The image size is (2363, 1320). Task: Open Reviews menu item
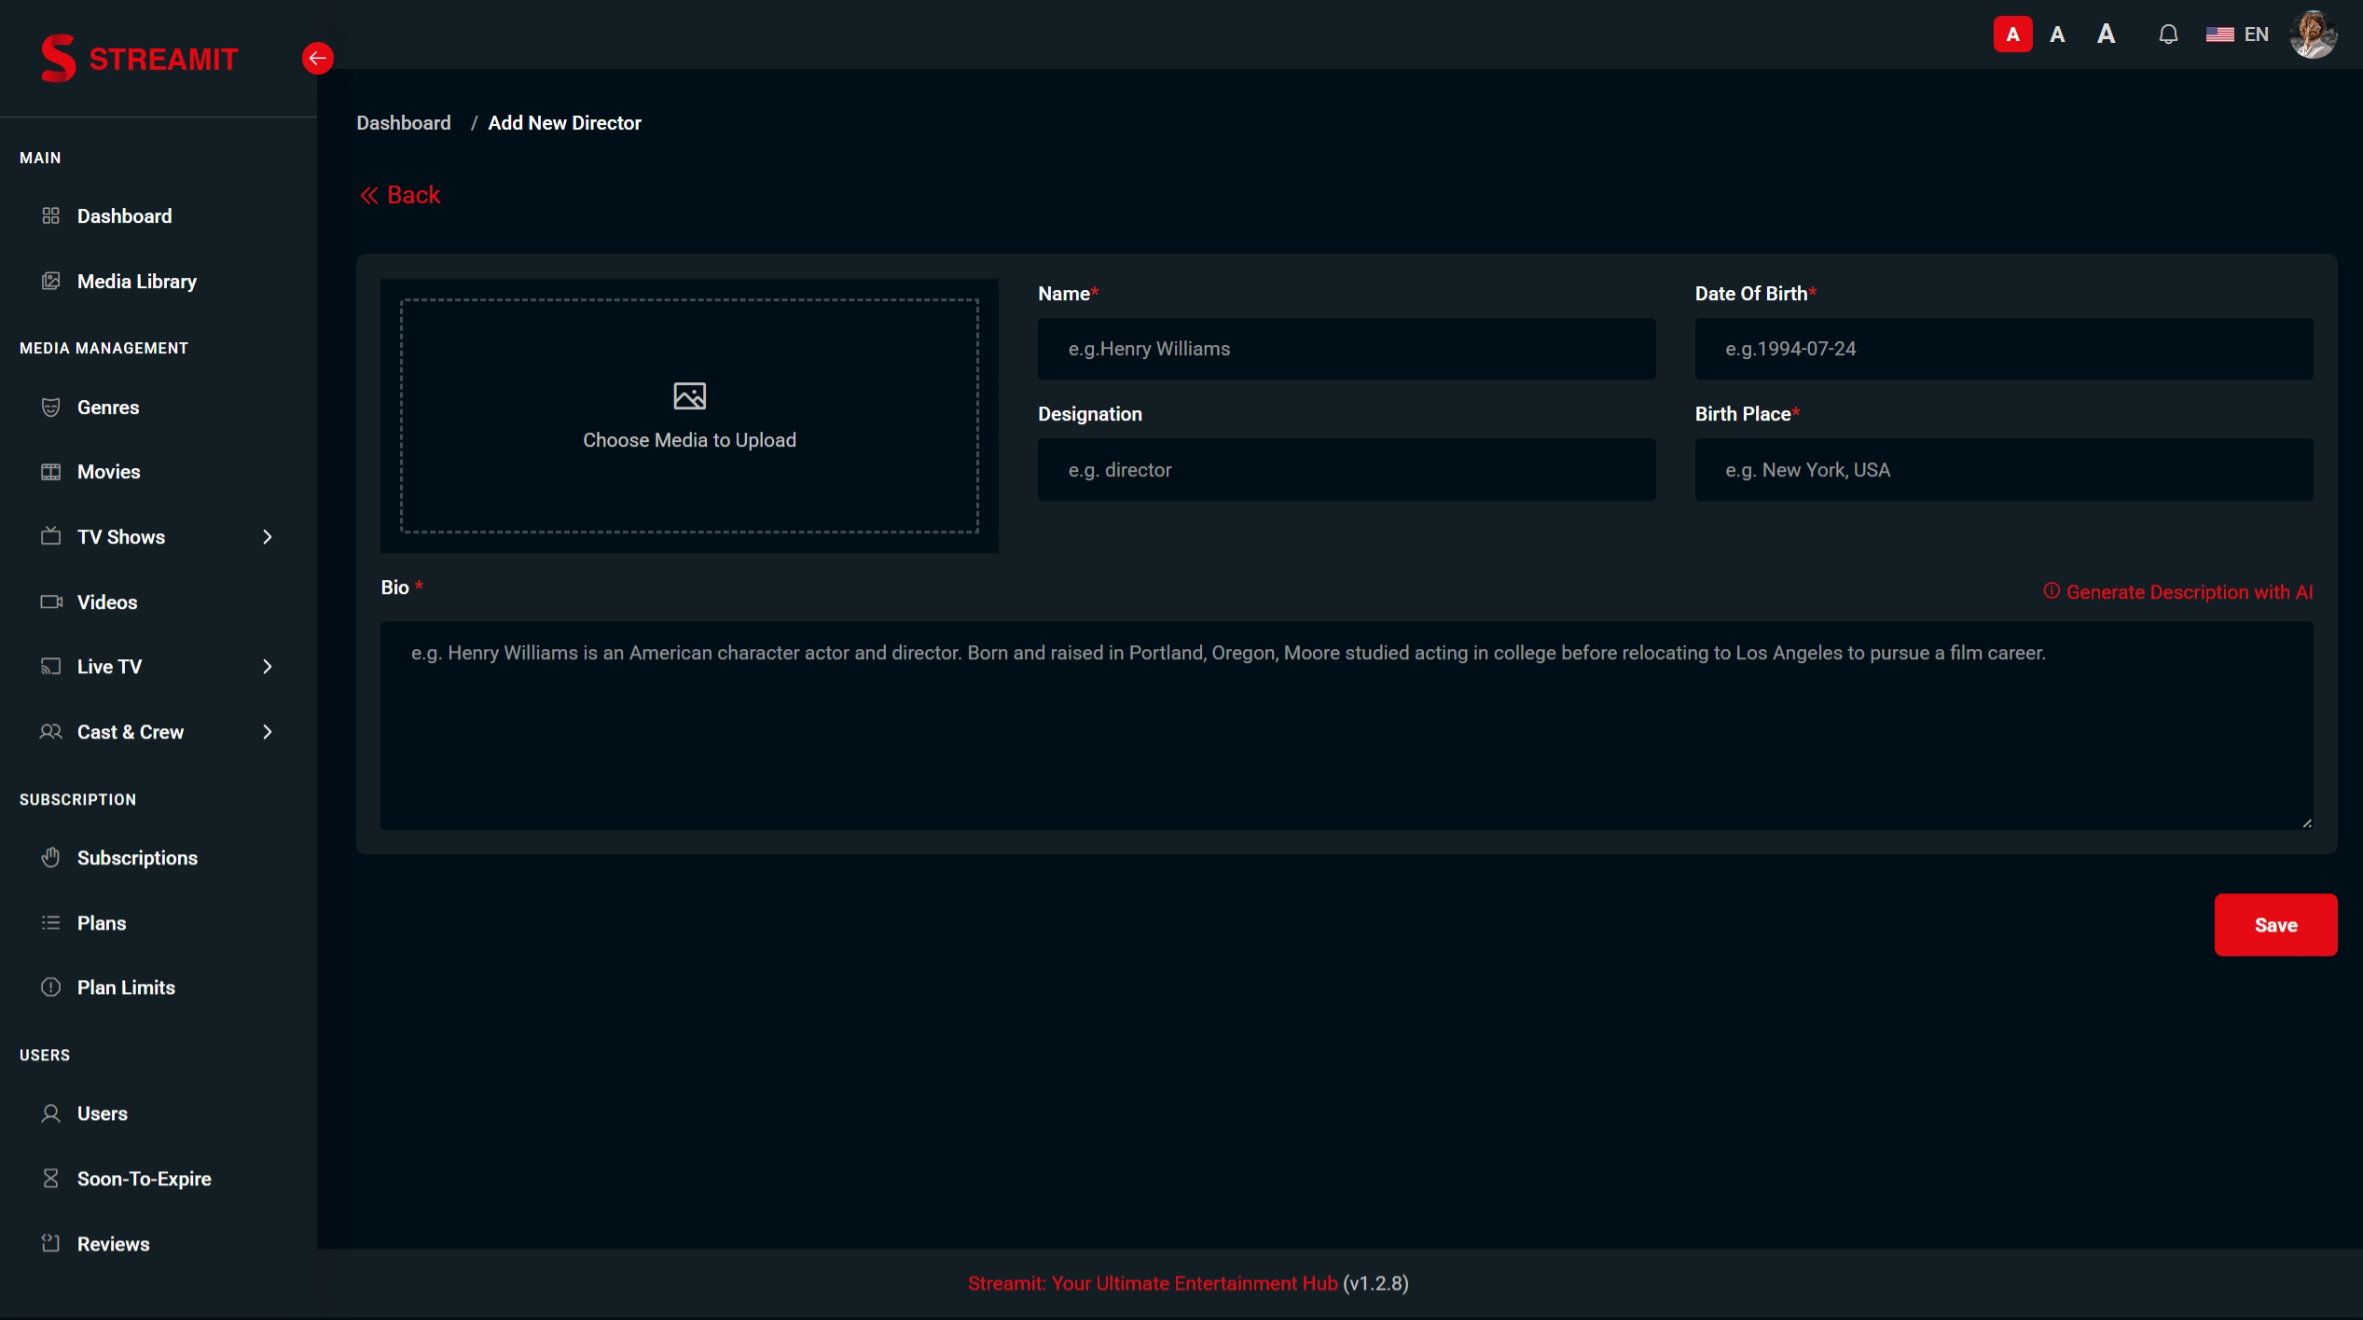tap(113, 1244)
